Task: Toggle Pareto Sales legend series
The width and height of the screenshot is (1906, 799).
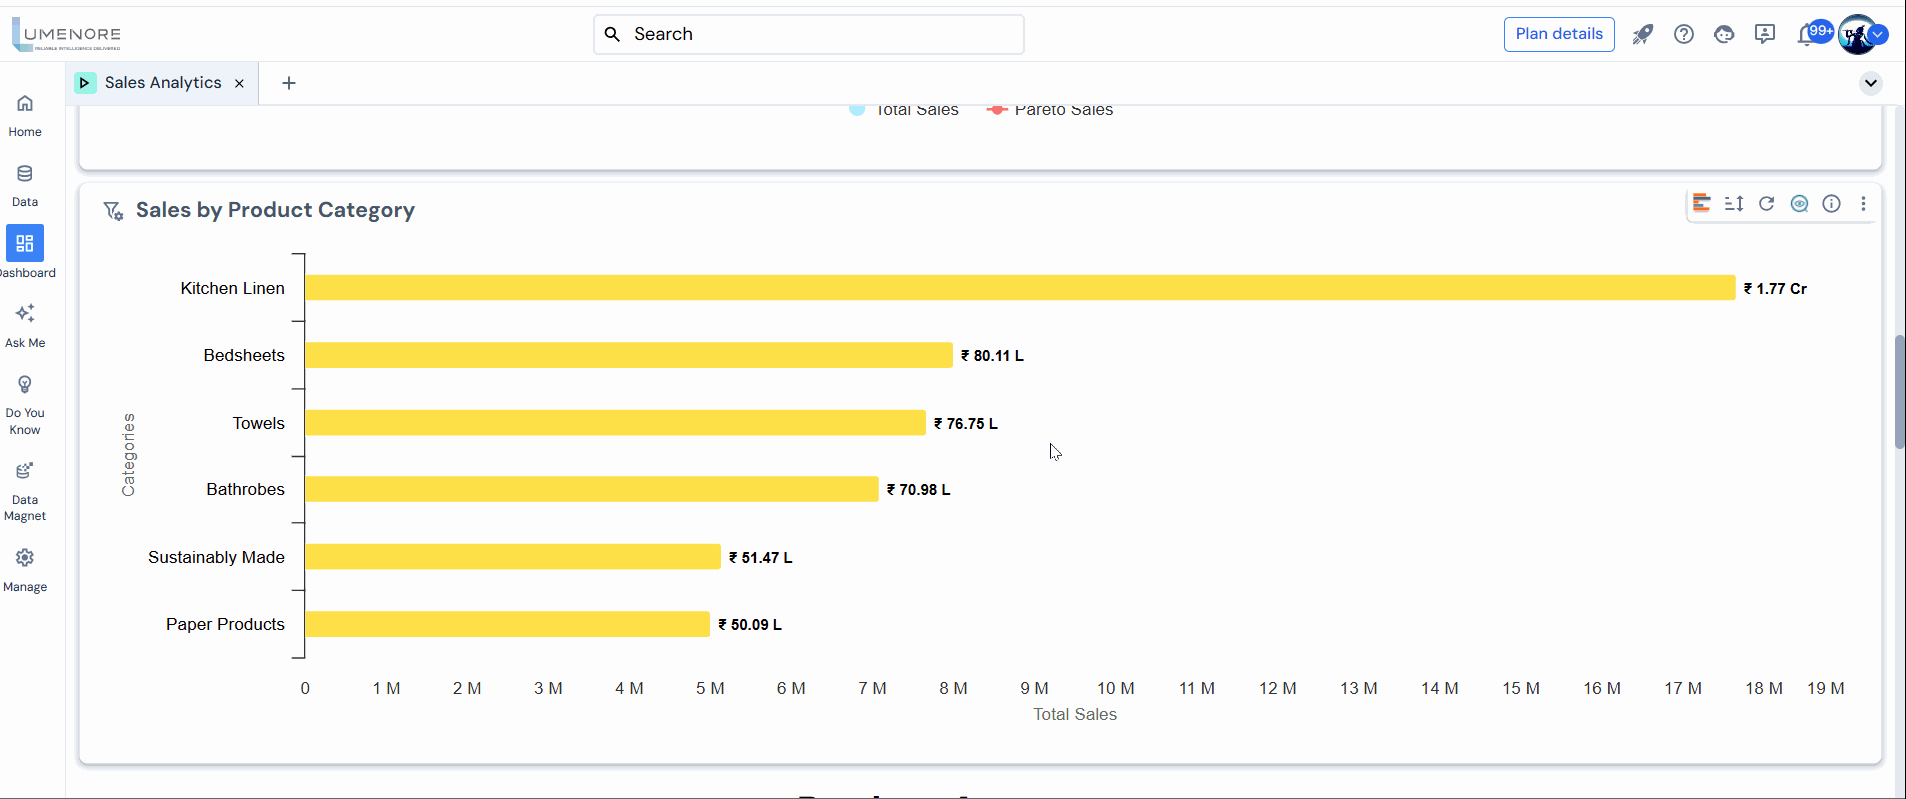Action: [1050, 110]
